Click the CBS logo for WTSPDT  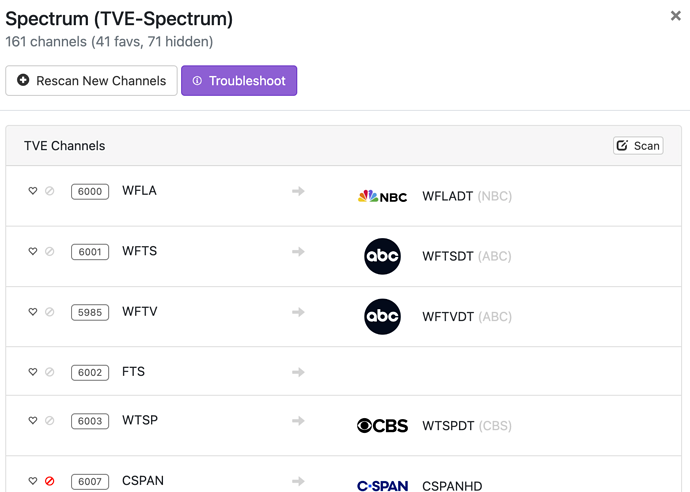tap(382, 426)
